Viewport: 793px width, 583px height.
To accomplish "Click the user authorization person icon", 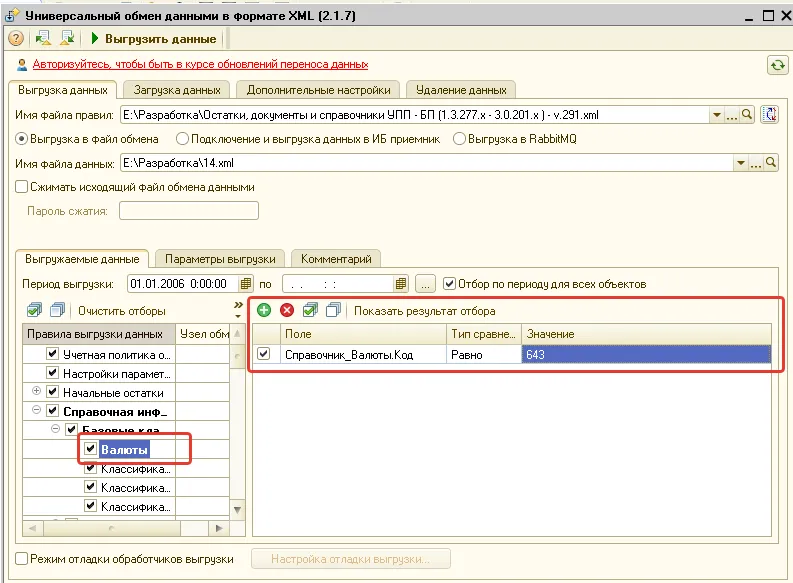I will (x=22, y=65).
